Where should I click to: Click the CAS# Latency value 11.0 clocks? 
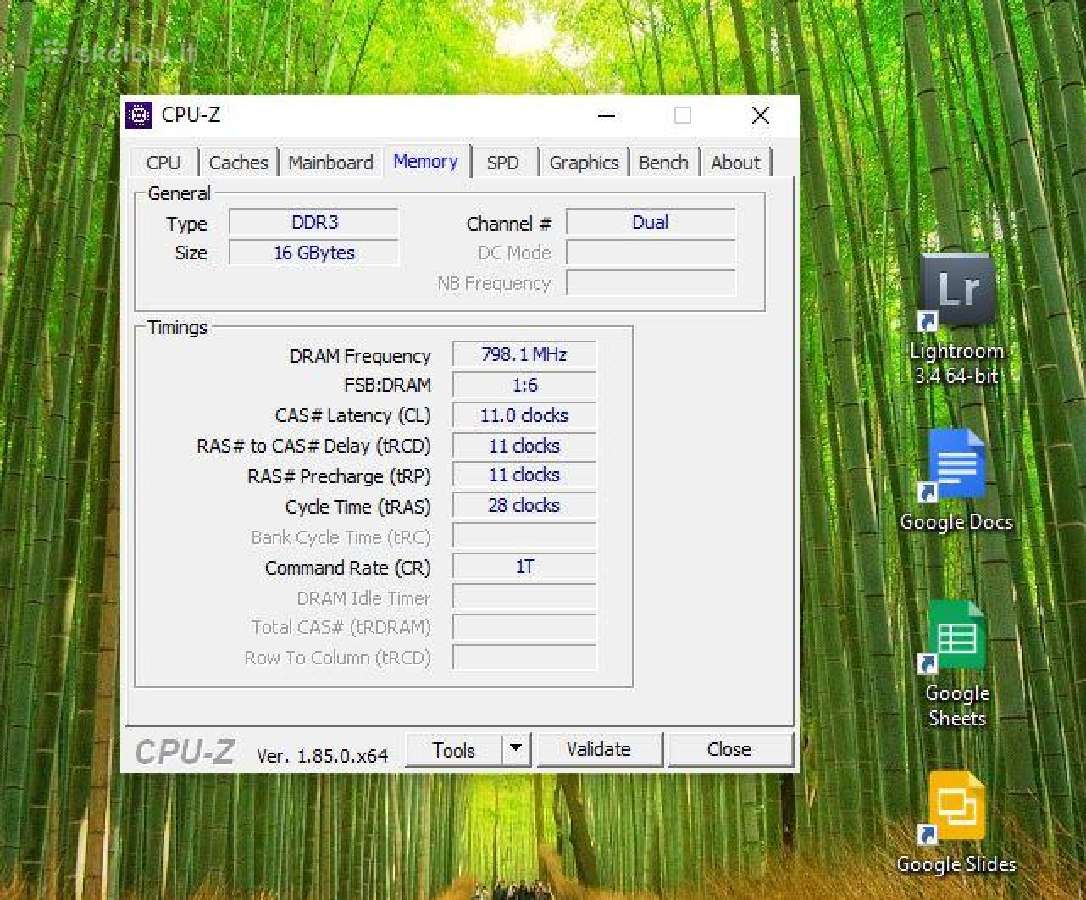coord(524,416)
